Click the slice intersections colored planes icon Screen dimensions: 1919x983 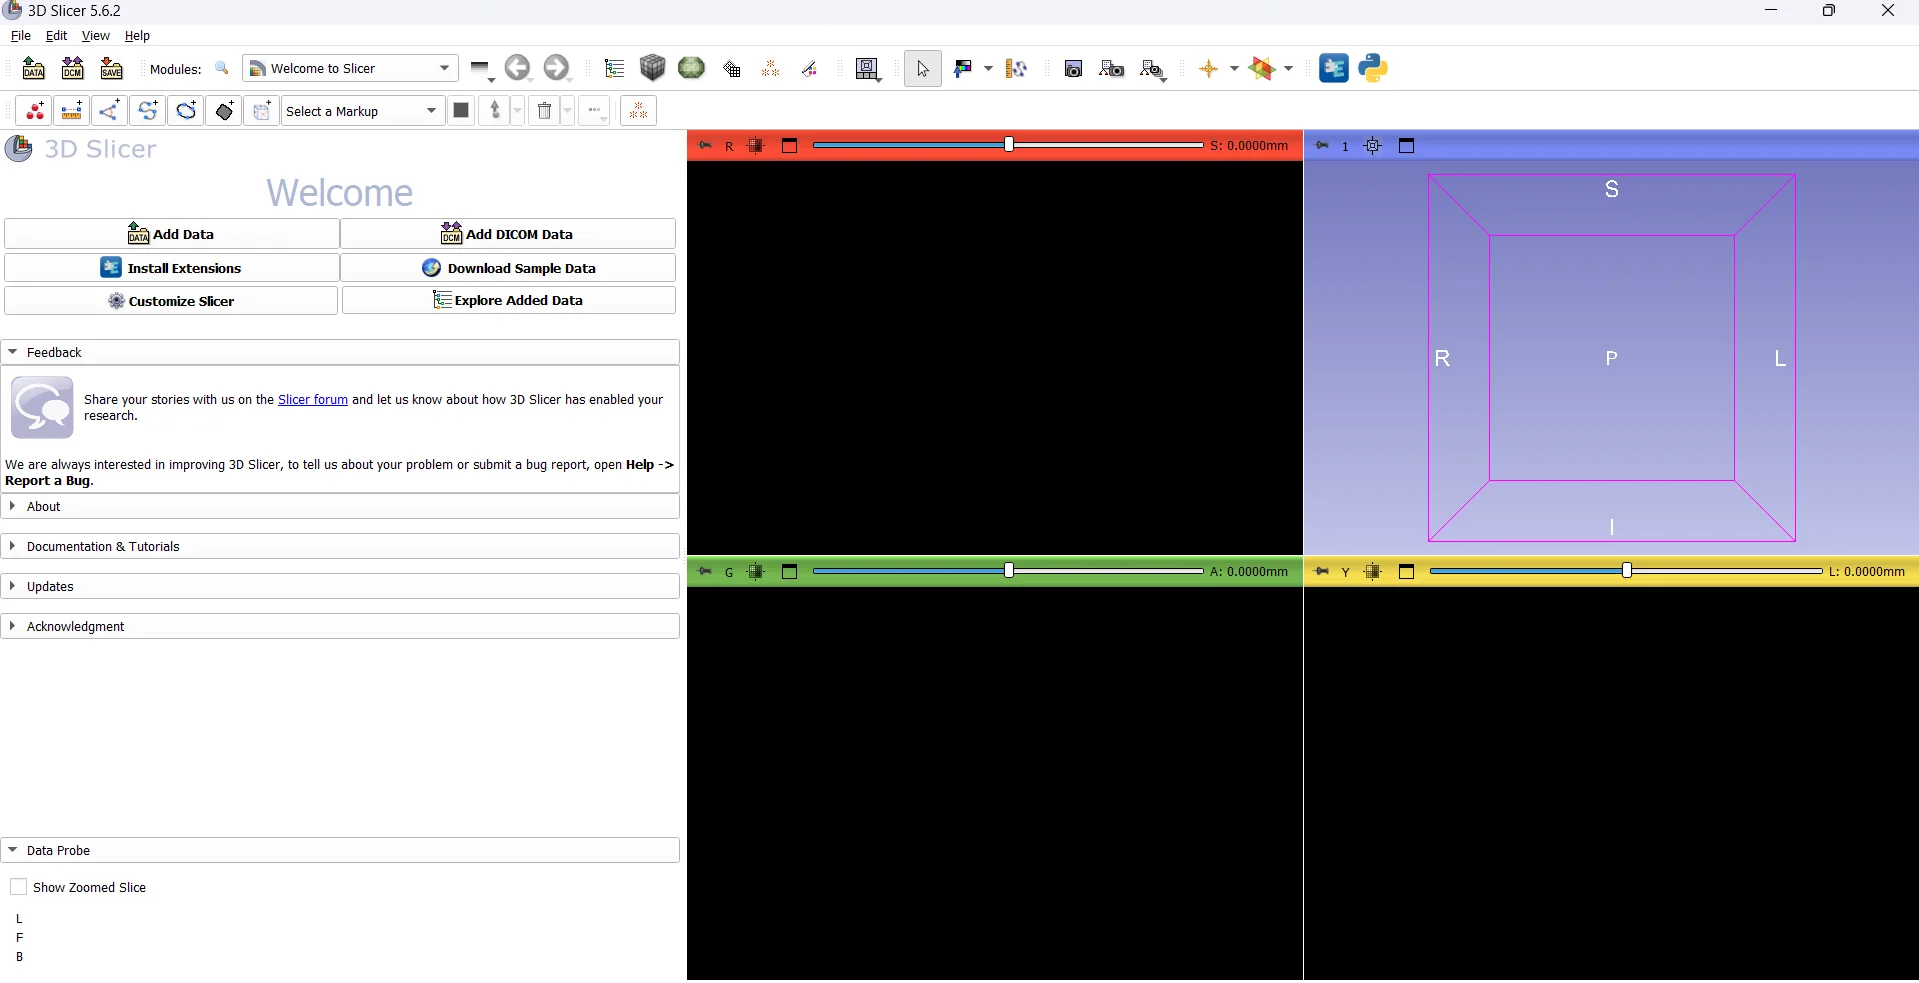[1262, 68]
